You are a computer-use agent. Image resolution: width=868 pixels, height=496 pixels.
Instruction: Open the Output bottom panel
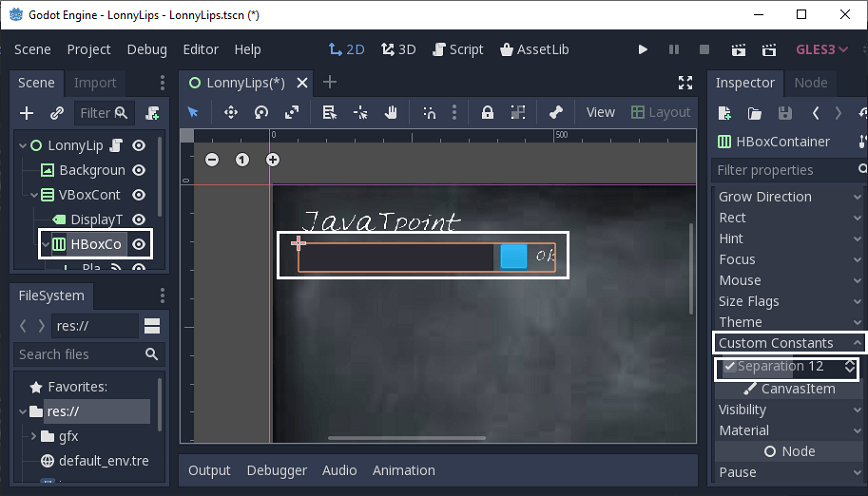[x=209, y=470]
